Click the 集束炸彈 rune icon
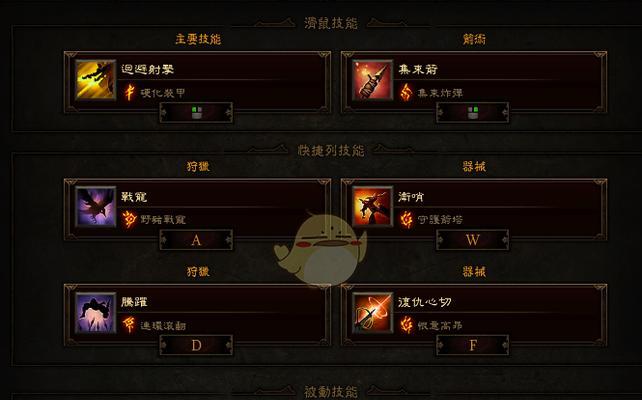 click(x=406, y=93)
